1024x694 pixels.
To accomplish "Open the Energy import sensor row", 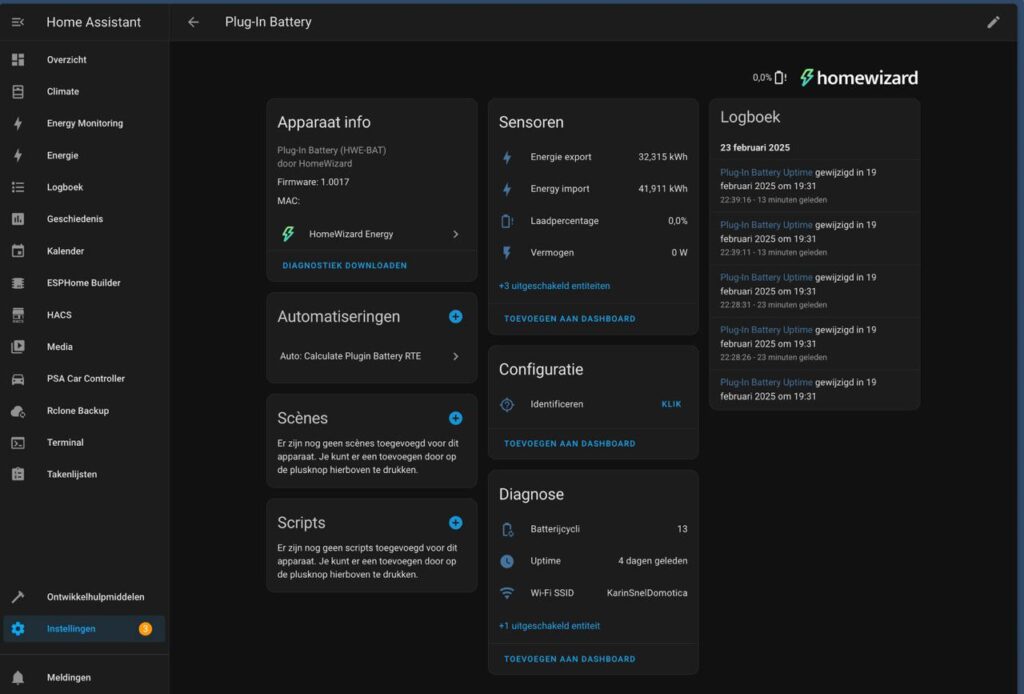I will click(593, 189).
